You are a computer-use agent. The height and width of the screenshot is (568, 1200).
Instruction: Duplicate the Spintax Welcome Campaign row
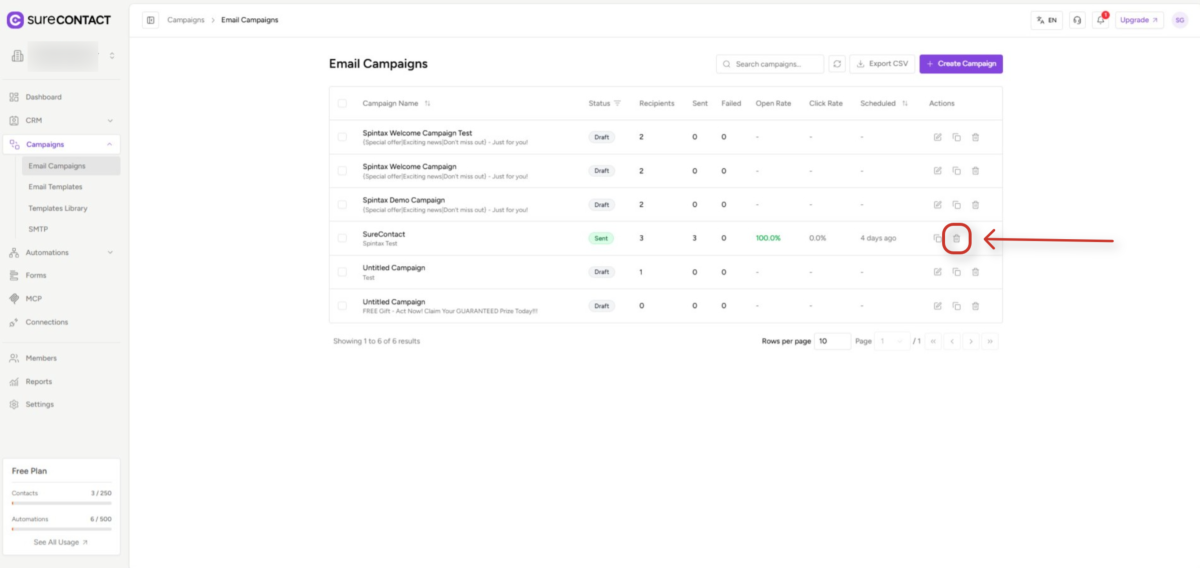(956, 171)
